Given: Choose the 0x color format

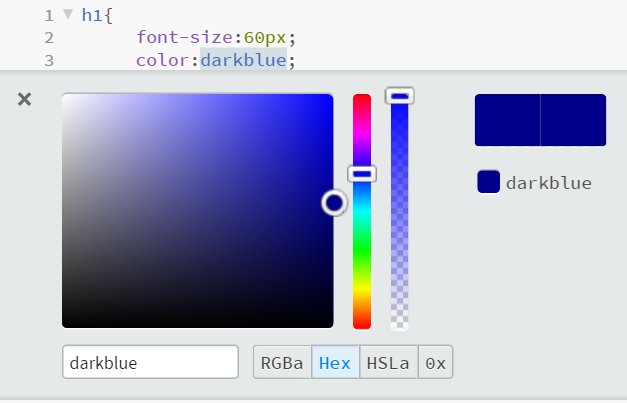Looking at the screenshot, I should [435, 362].
